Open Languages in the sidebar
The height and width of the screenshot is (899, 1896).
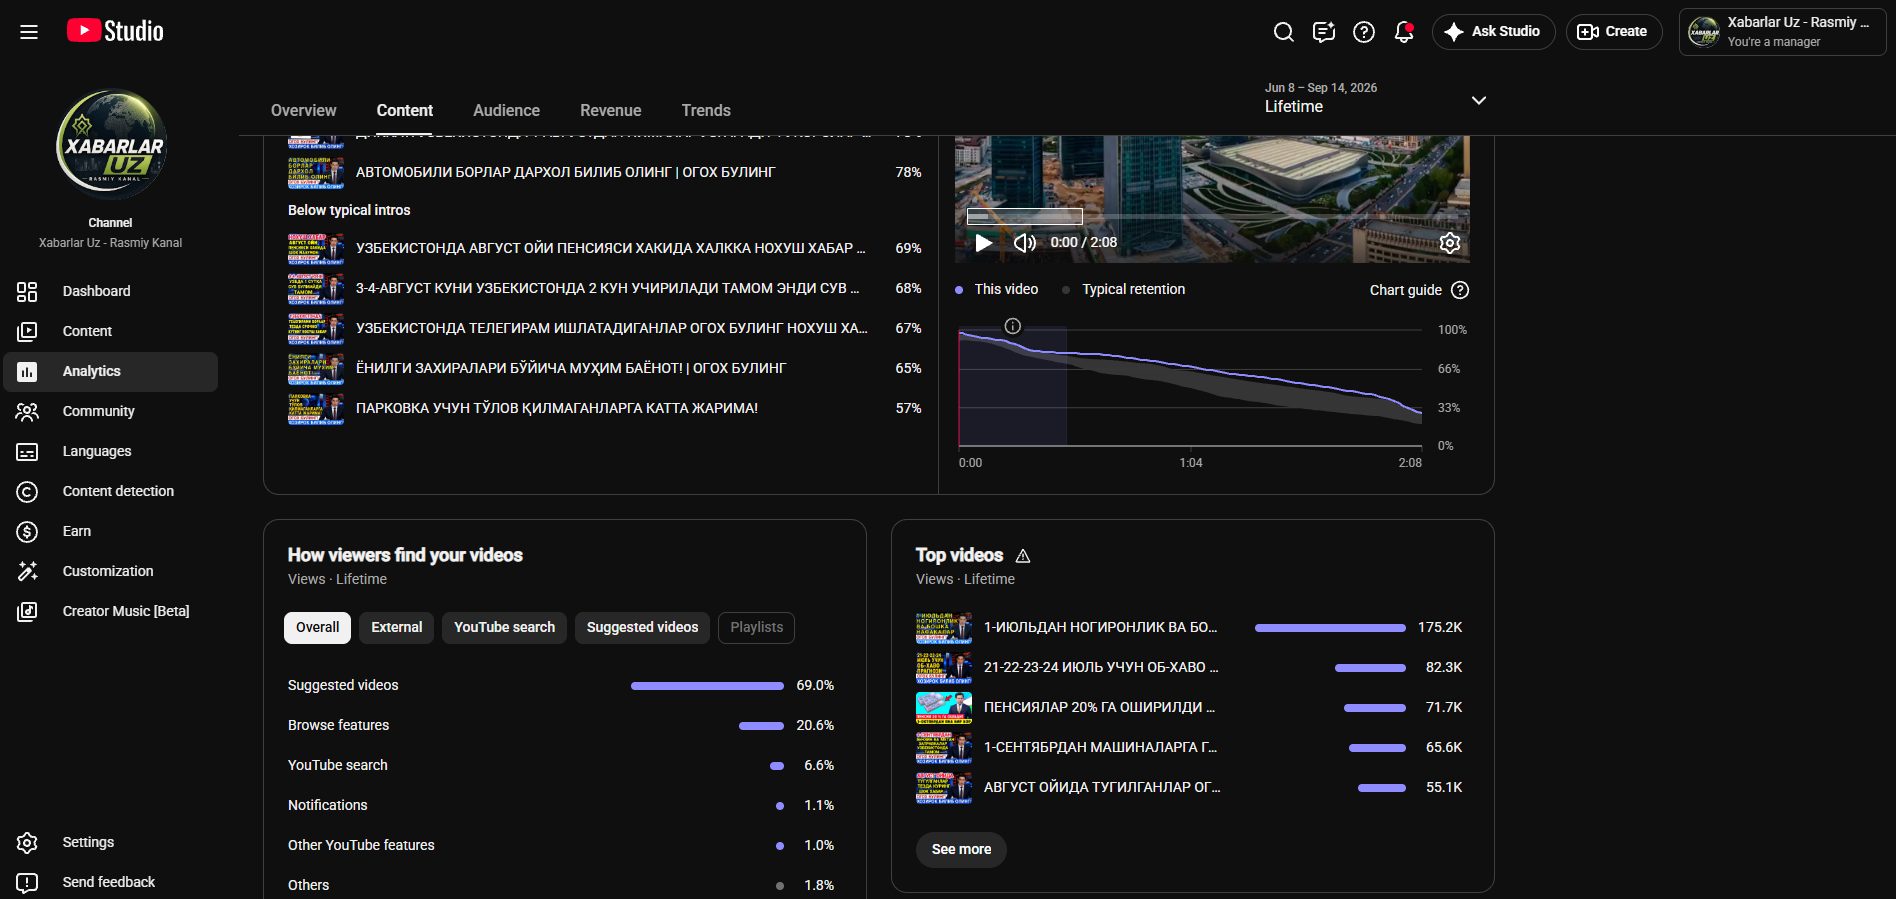tap(110, 451)
